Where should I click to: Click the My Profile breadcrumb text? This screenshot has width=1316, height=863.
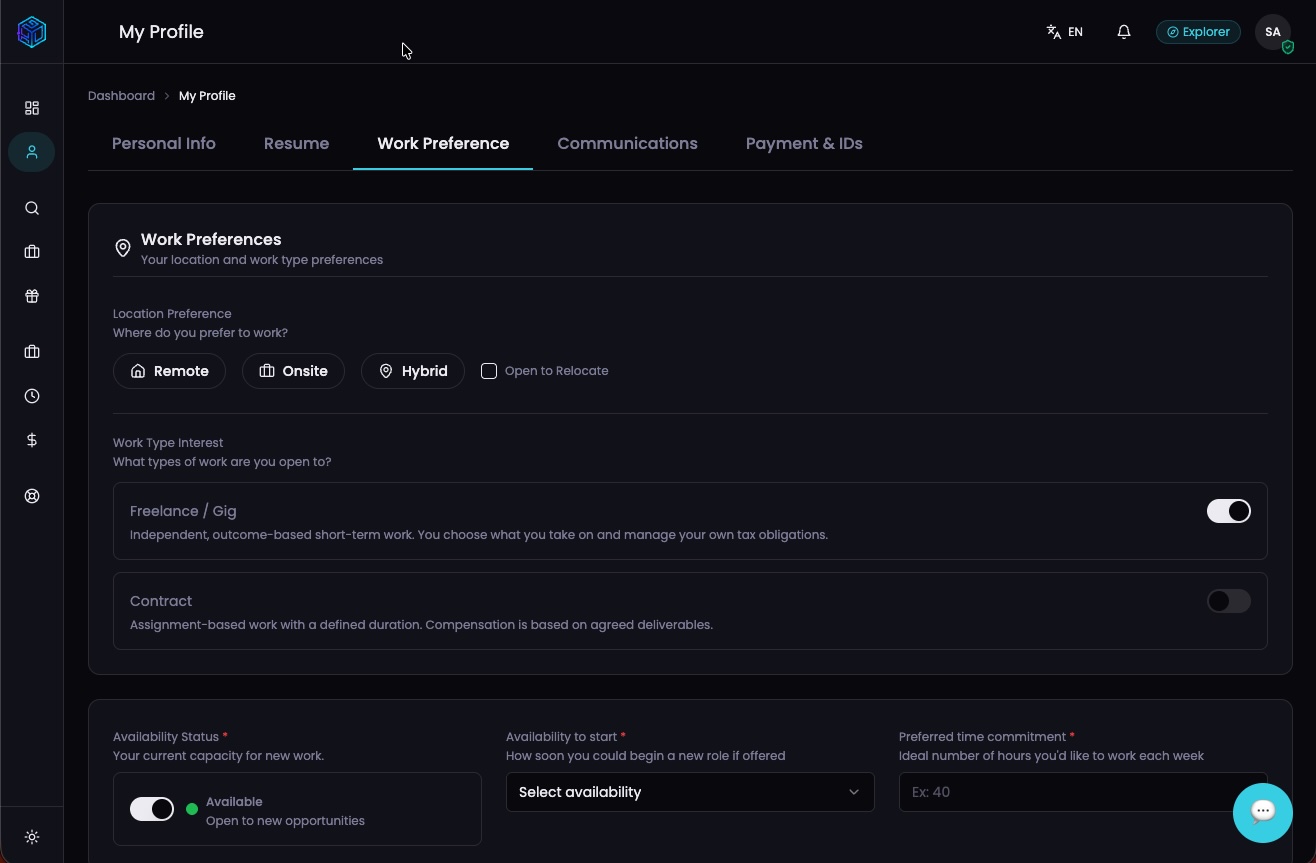click(x=207, y=96)
